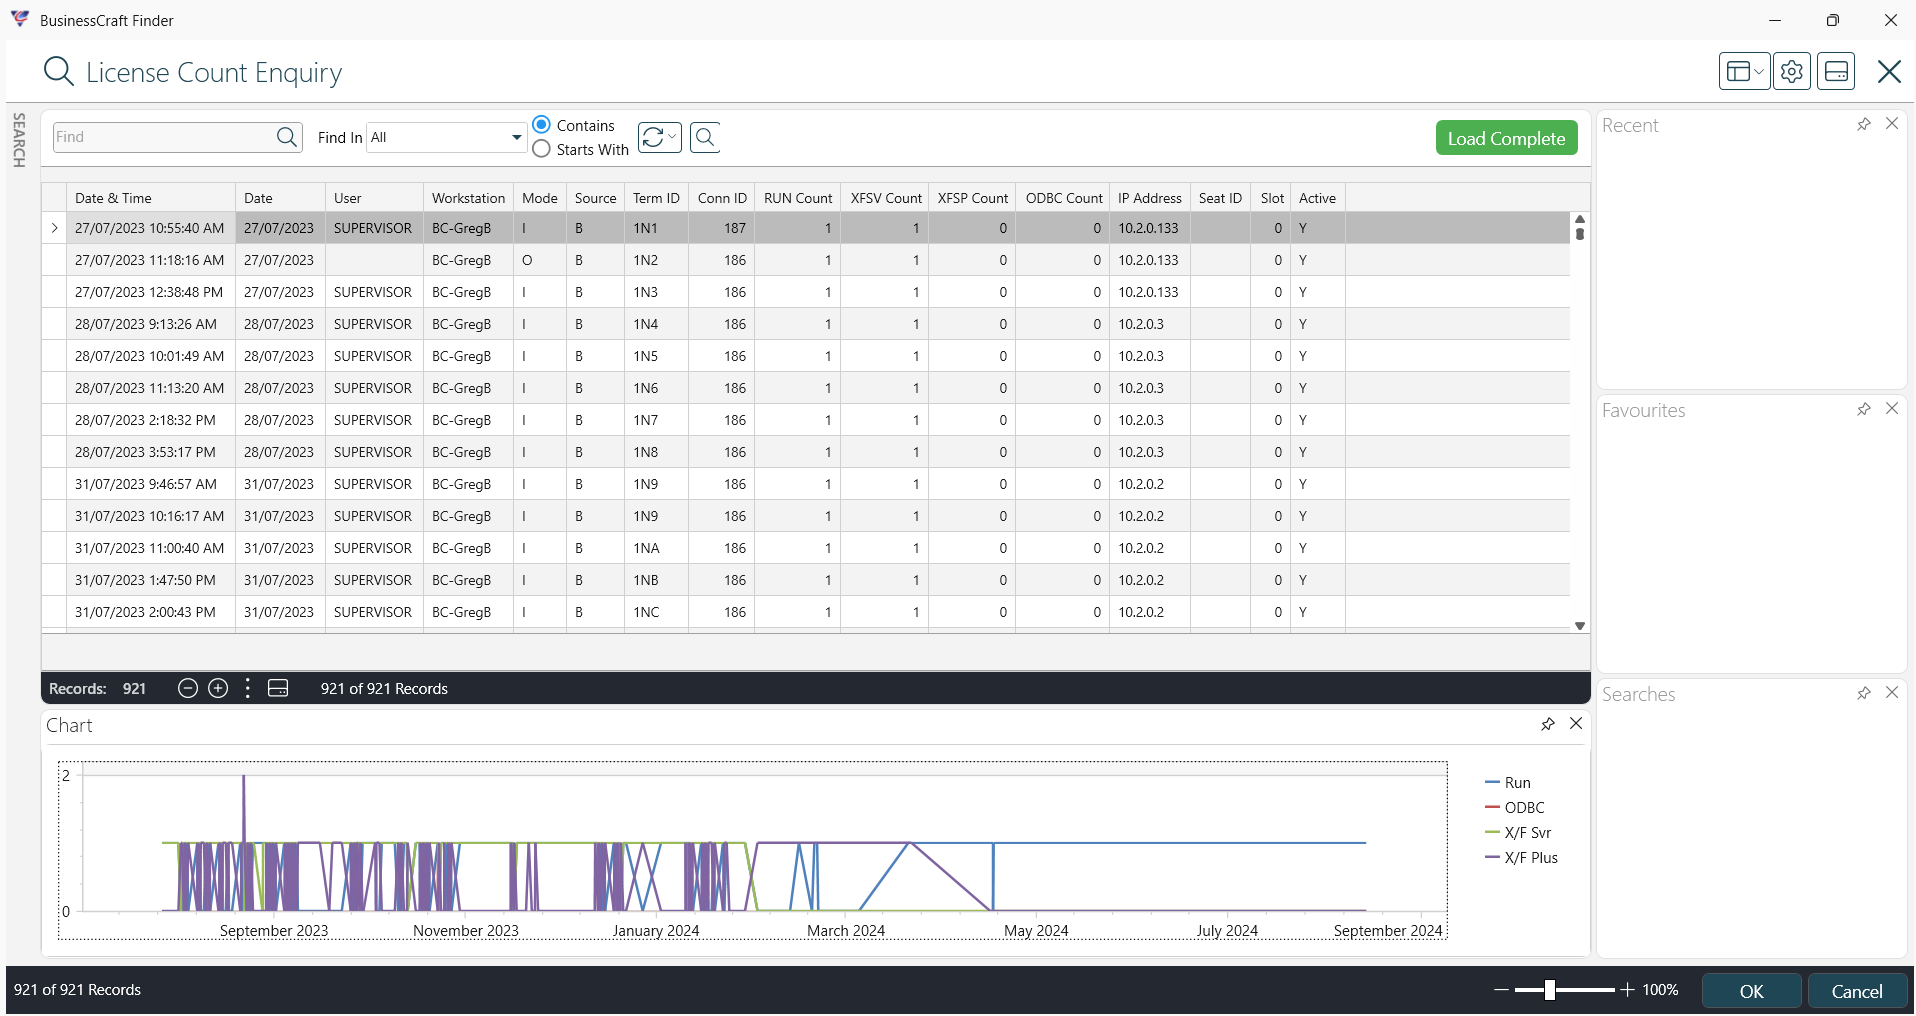The width and height of the screenshot is (1916, 1016).
Task: Click the 100% zoom level text
Action: click(x=1660, y=990)
